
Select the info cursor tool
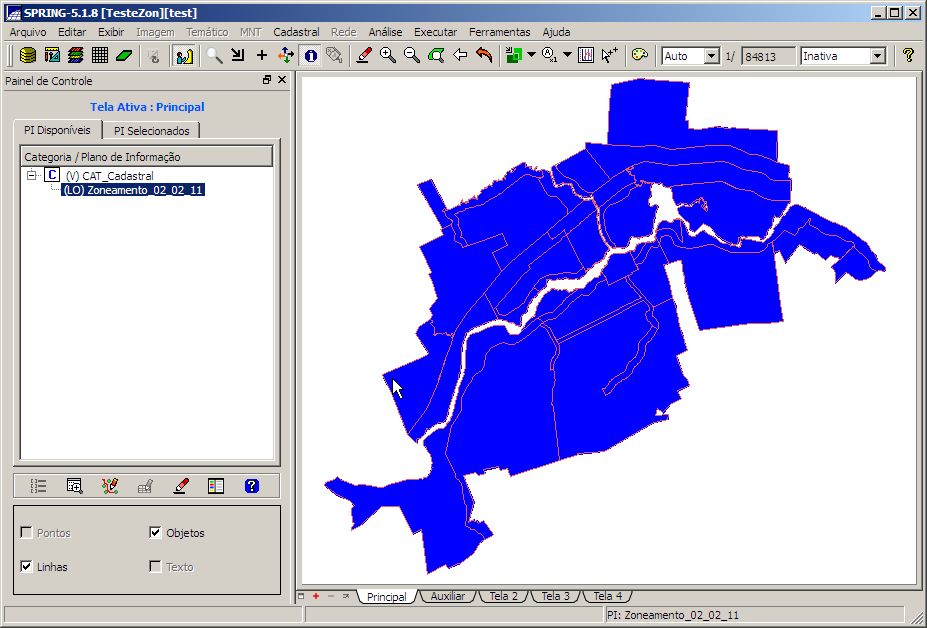click(311, 56)
